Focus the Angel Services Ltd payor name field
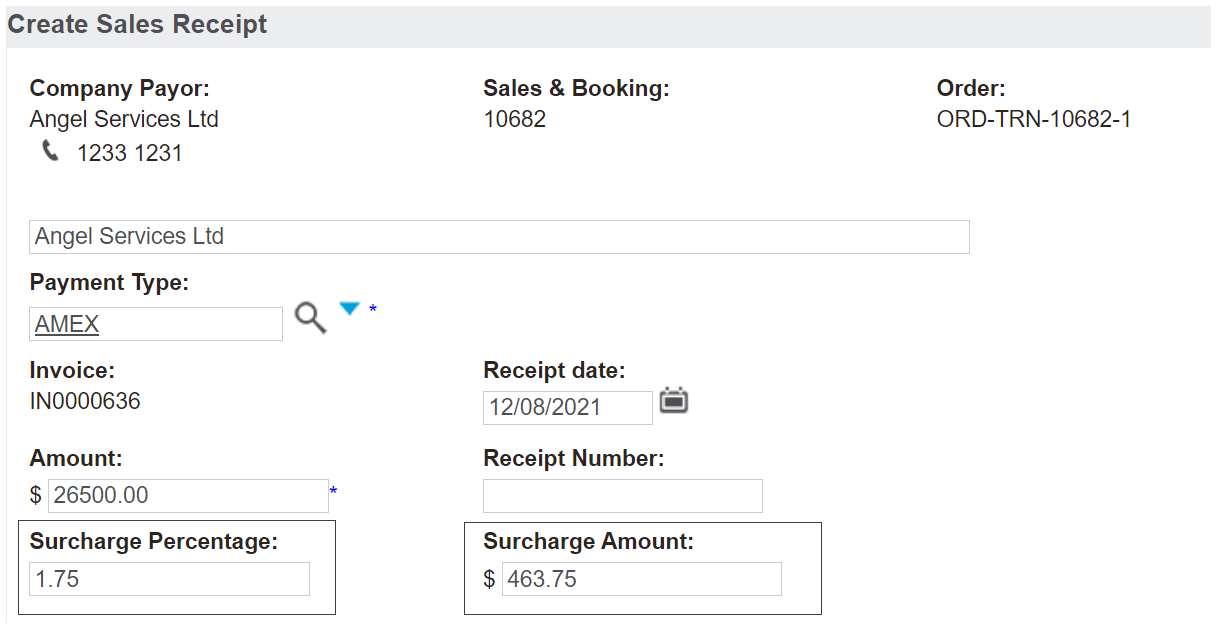1217x629 pixels. (499, 237)
